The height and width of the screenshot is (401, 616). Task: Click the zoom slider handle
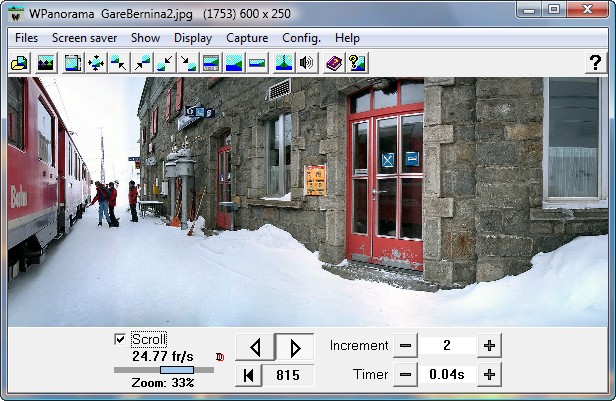(x=177, y=370)
